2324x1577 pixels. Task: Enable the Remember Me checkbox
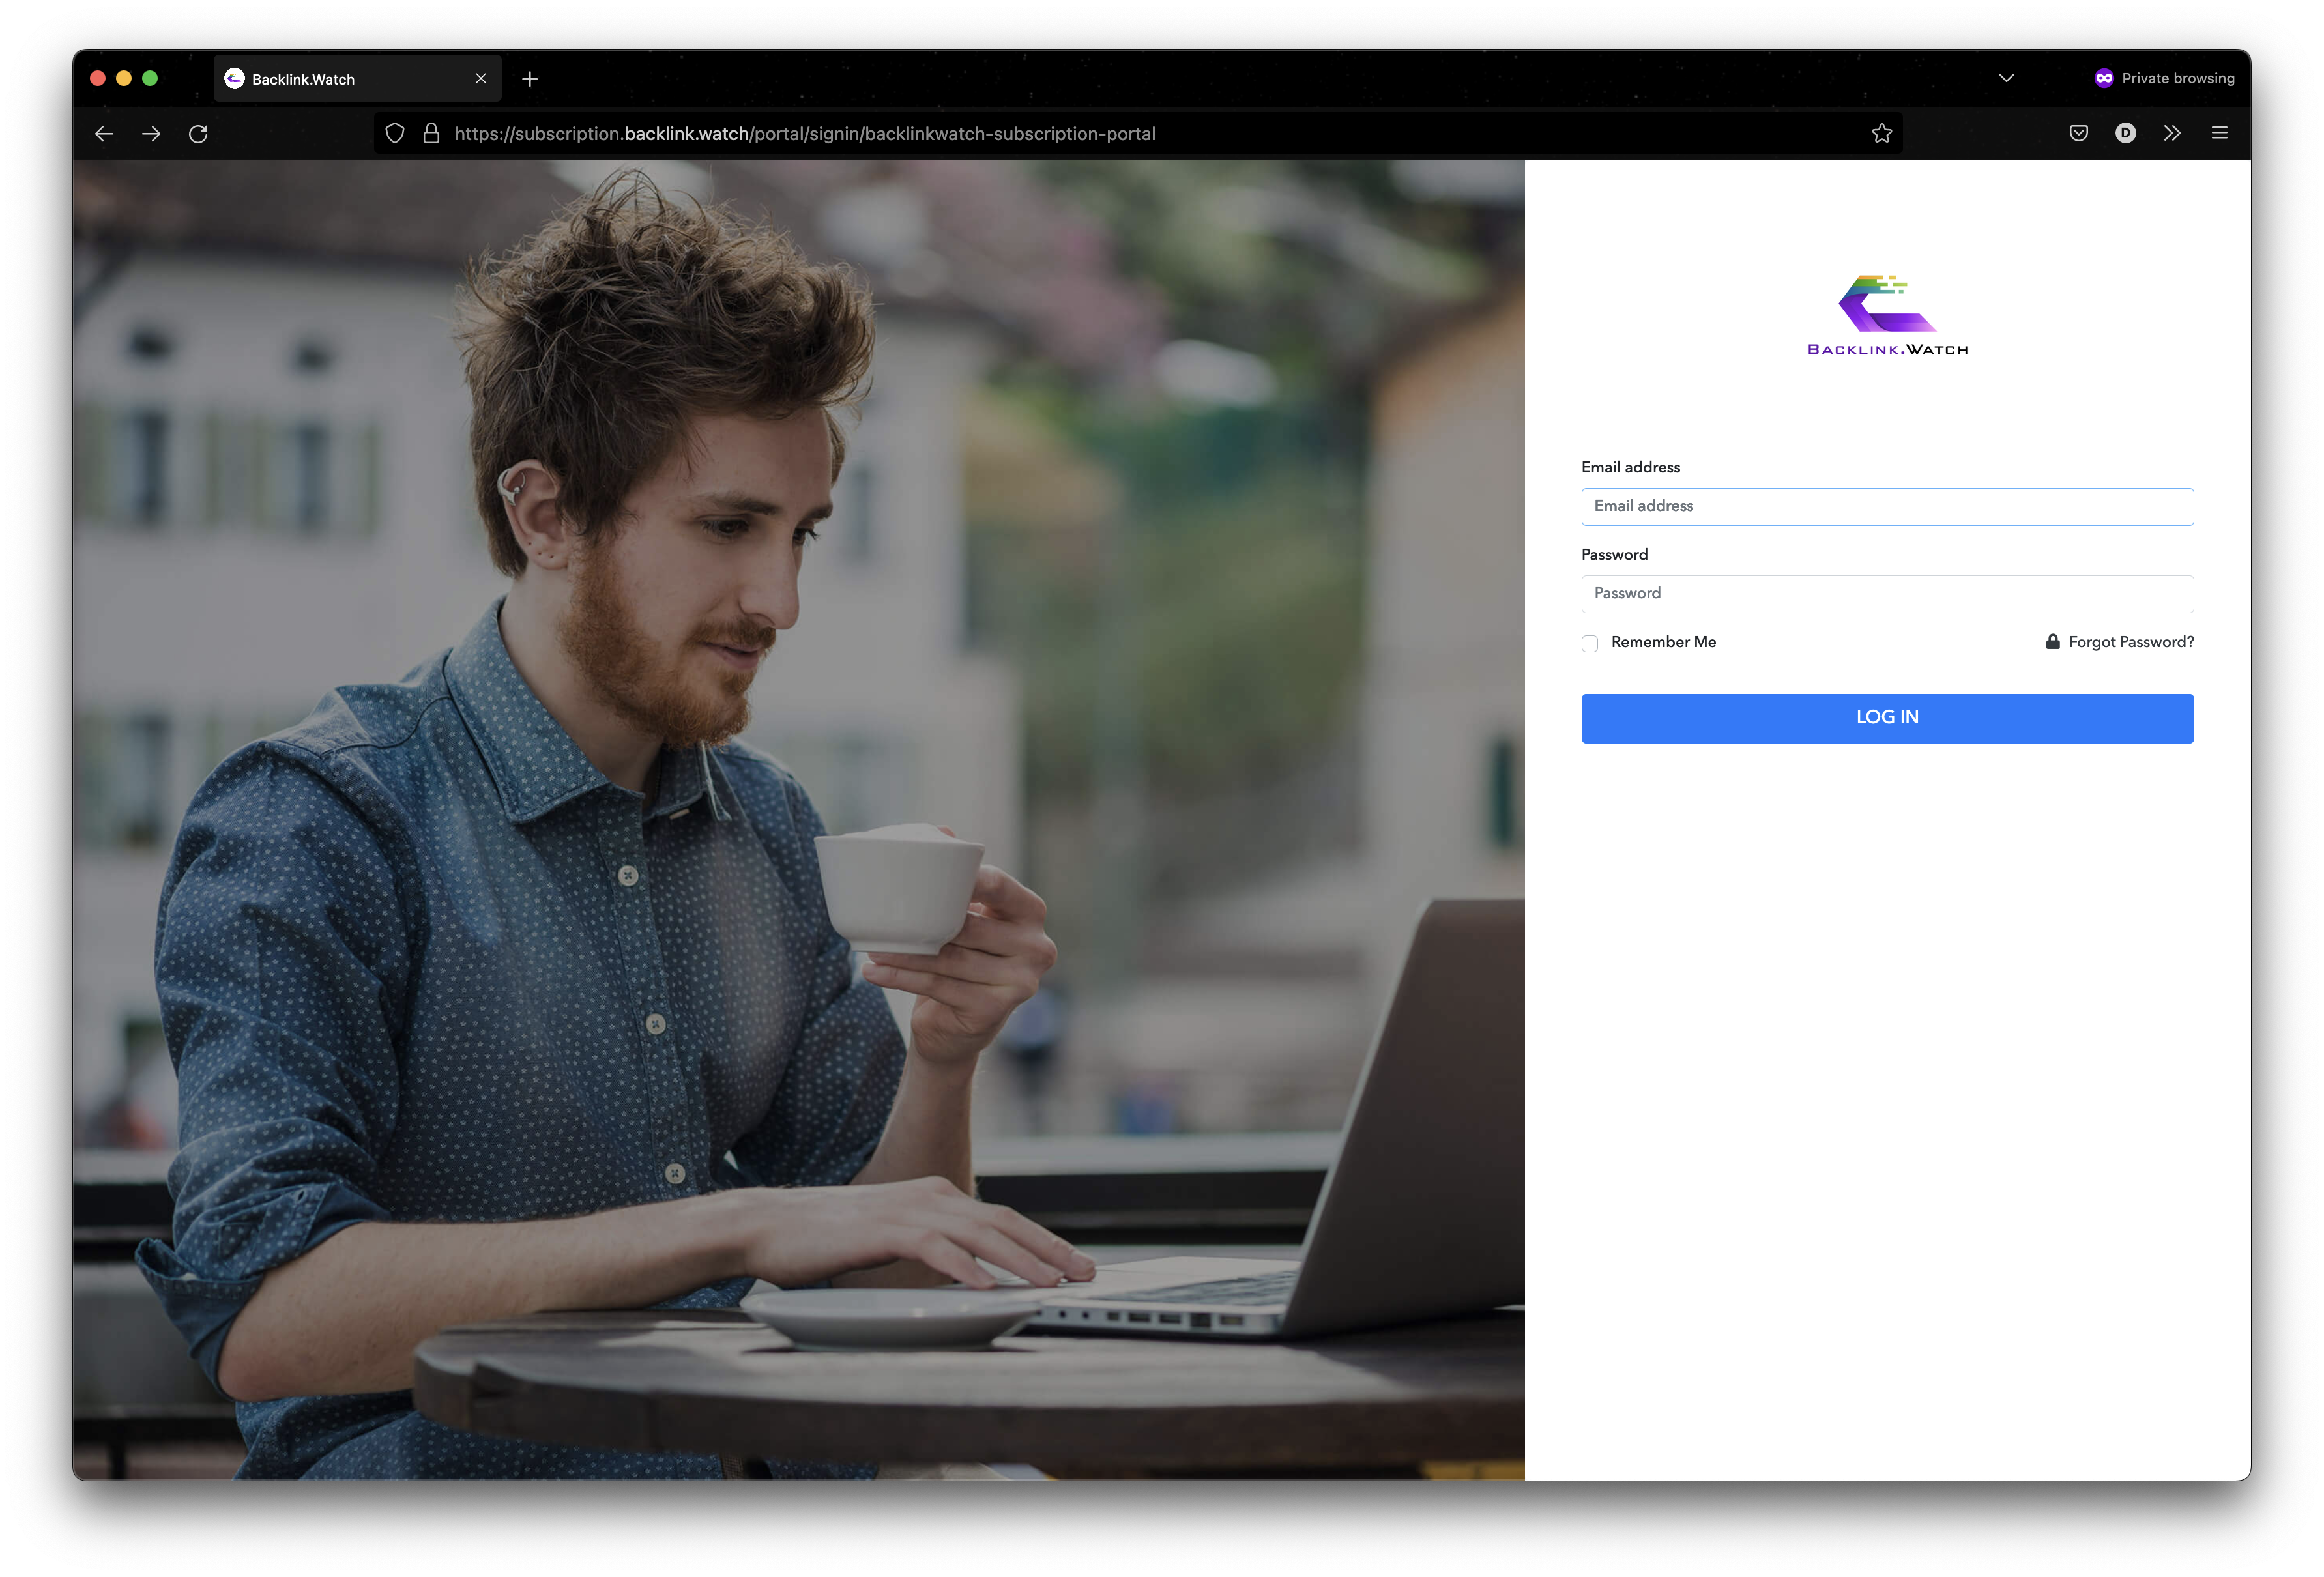point(1589,643)
